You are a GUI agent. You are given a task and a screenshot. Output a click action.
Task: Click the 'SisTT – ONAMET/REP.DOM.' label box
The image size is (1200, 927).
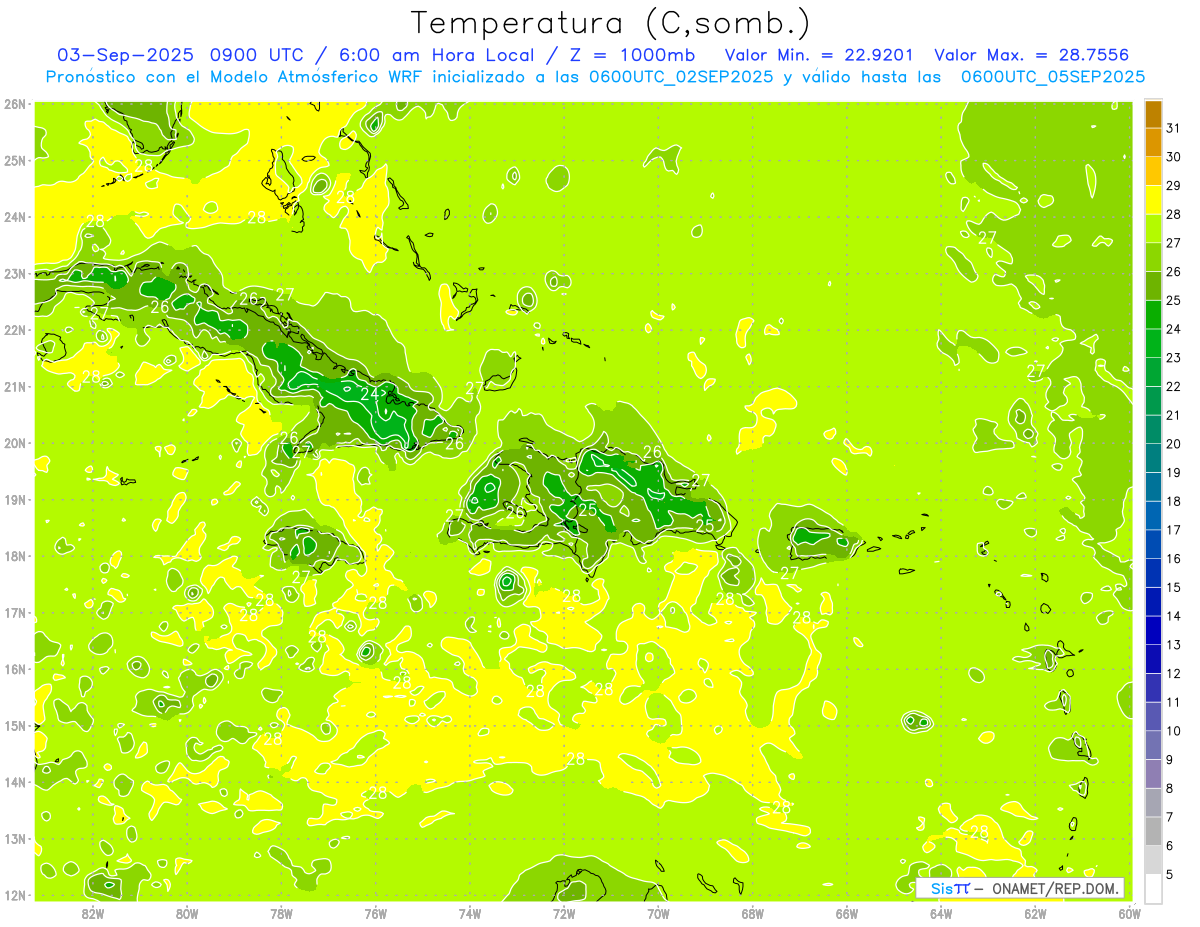[1020, 888]
